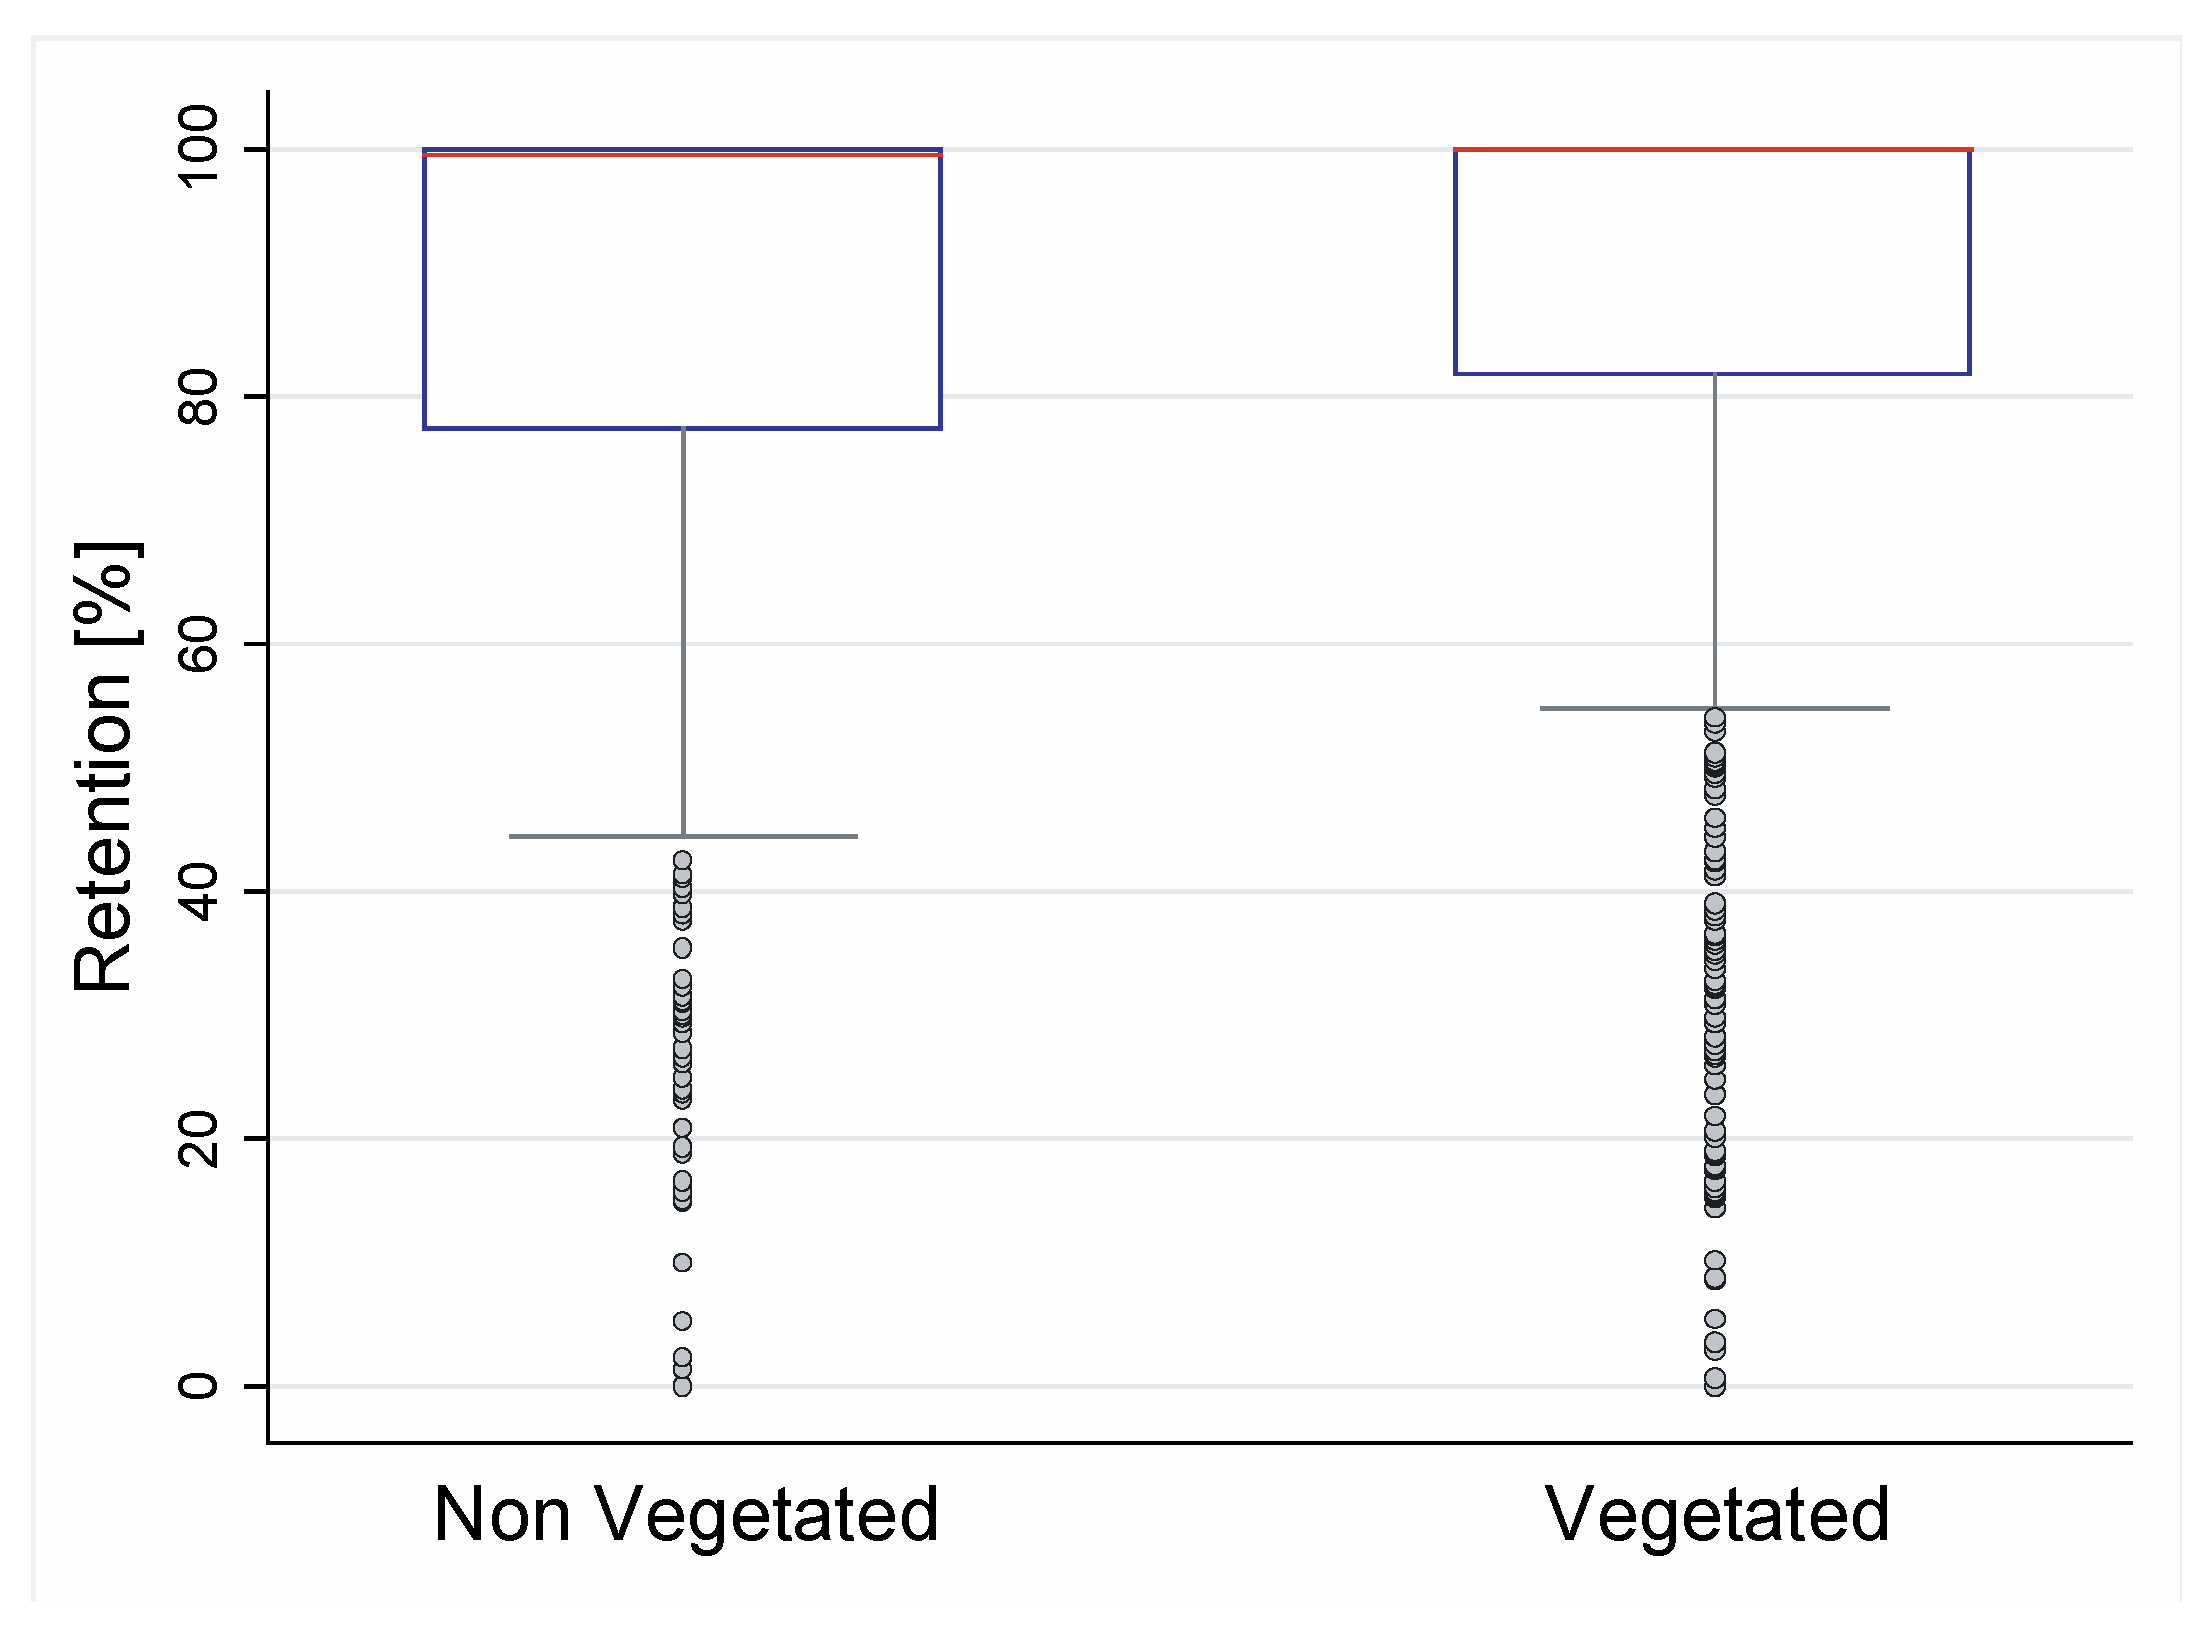Screen dimensions: 2211x1632
Task: Select the isolated Non Vegetated outlier near 35
Action: click(682, 948)
